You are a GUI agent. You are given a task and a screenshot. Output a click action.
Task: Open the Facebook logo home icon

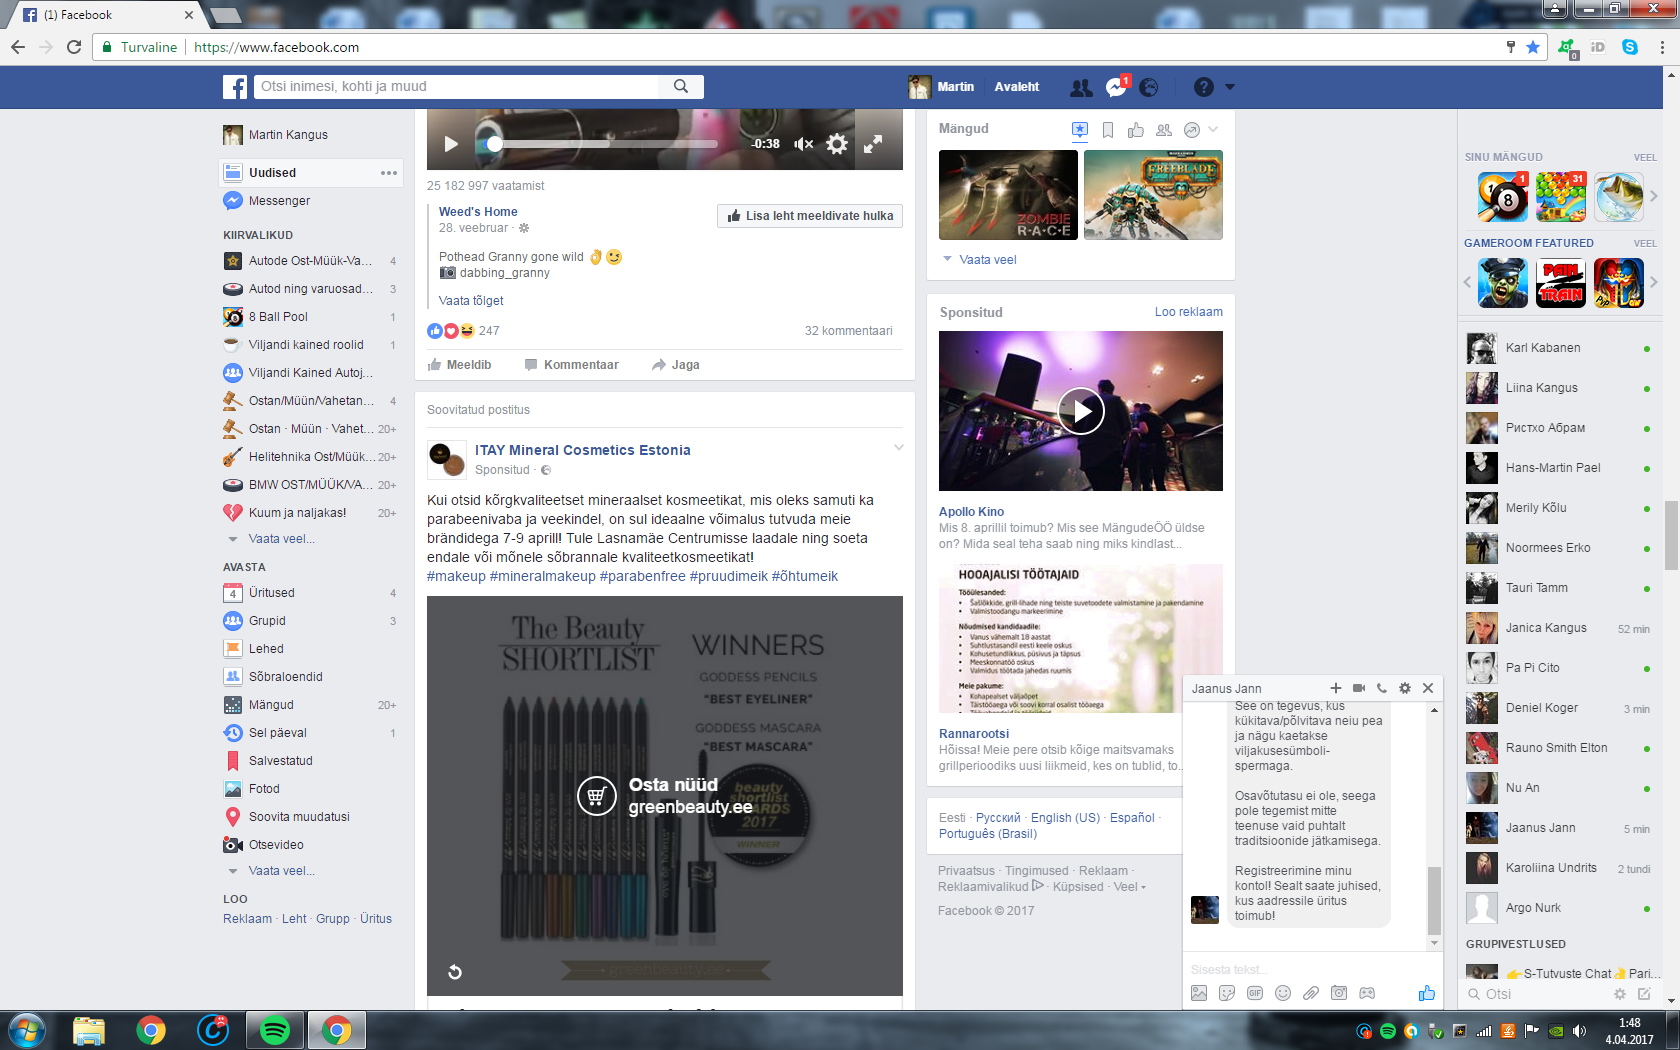click(x=235, y=87)
